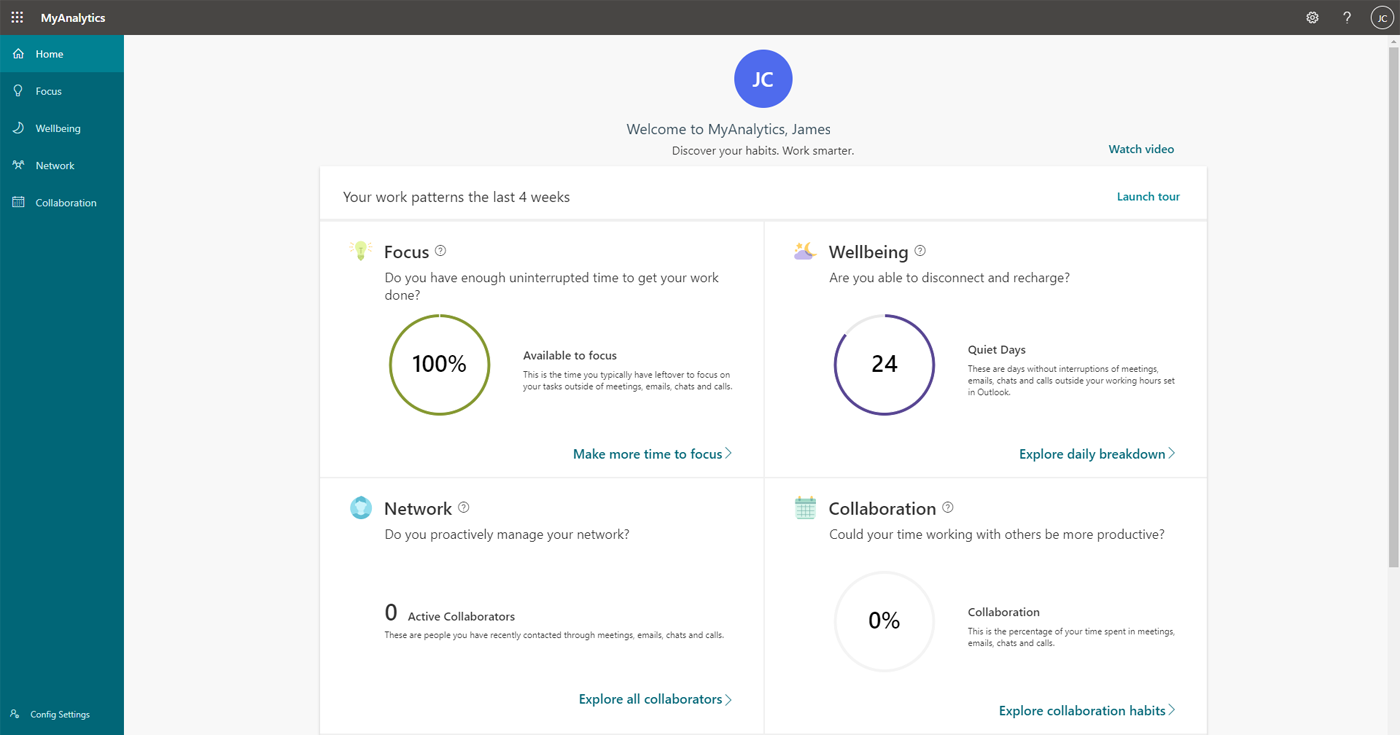Click the 100% Available to focus progress ring
Image resolution: width=1400 pixels, height=735 pixels.
point(439,364)
